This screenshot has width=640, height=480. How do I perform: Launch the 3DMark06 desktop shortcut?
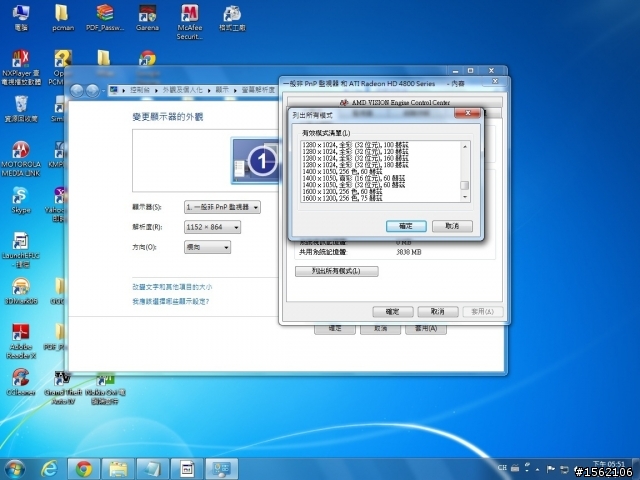[20, 291]
